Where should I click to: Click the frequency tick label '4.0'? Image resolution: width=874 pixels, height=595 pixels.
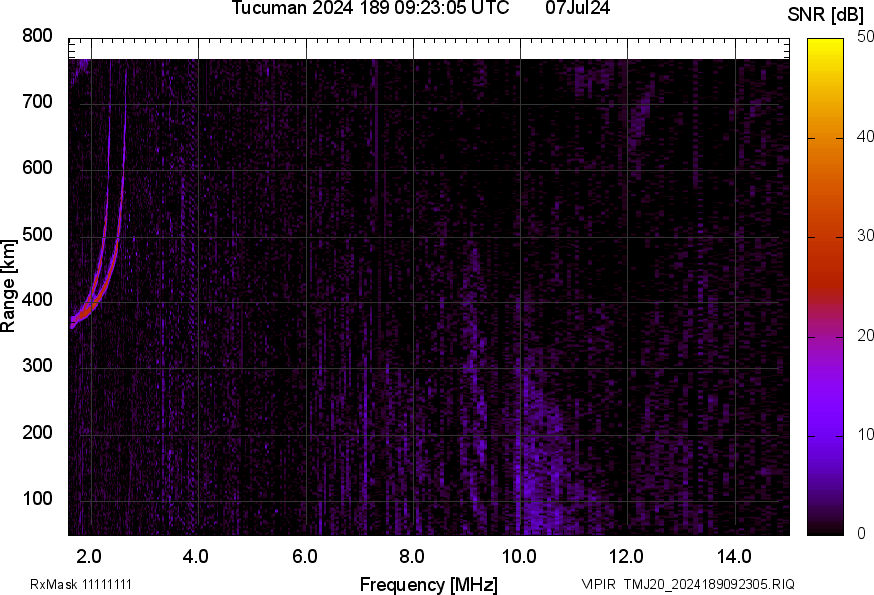click(x=195, y=557)
